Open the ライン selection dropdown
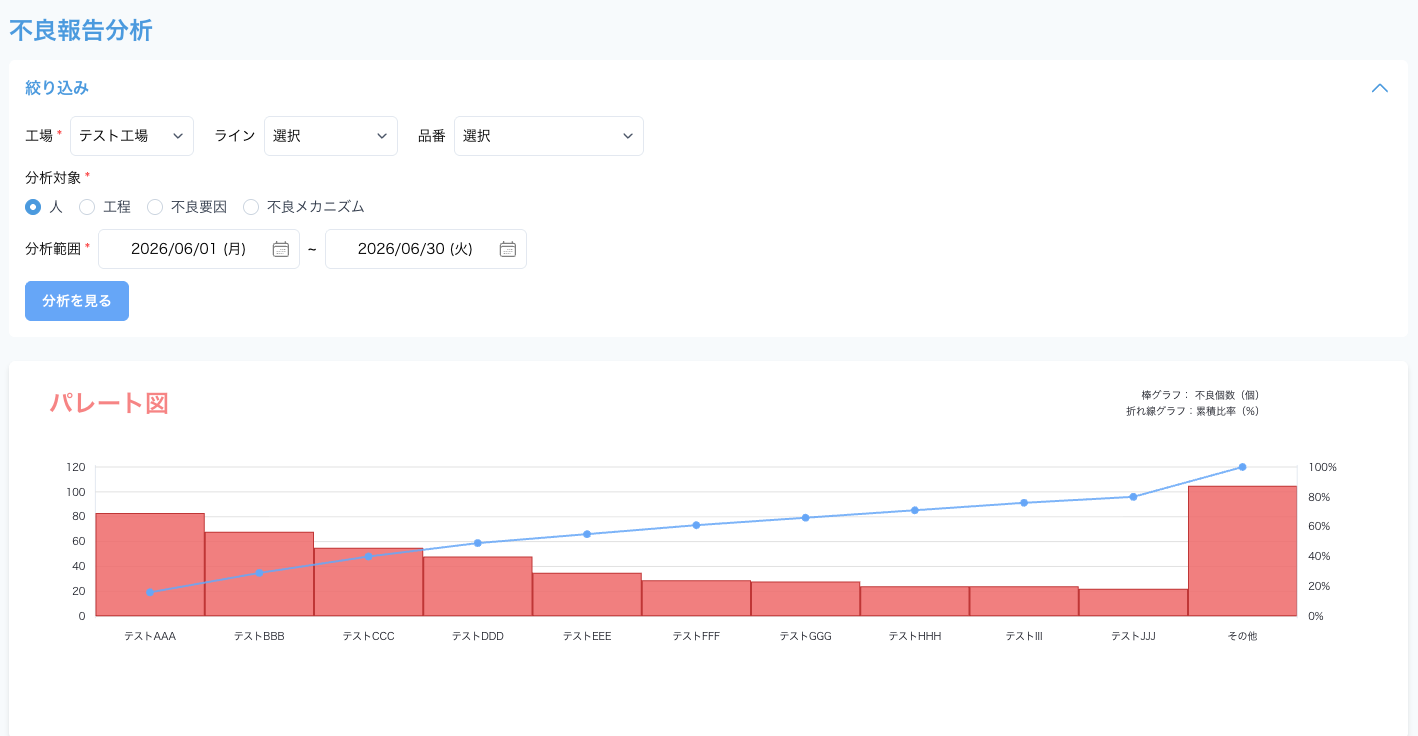The height and width of the screenshot is (736, 1418). [331, 136]
